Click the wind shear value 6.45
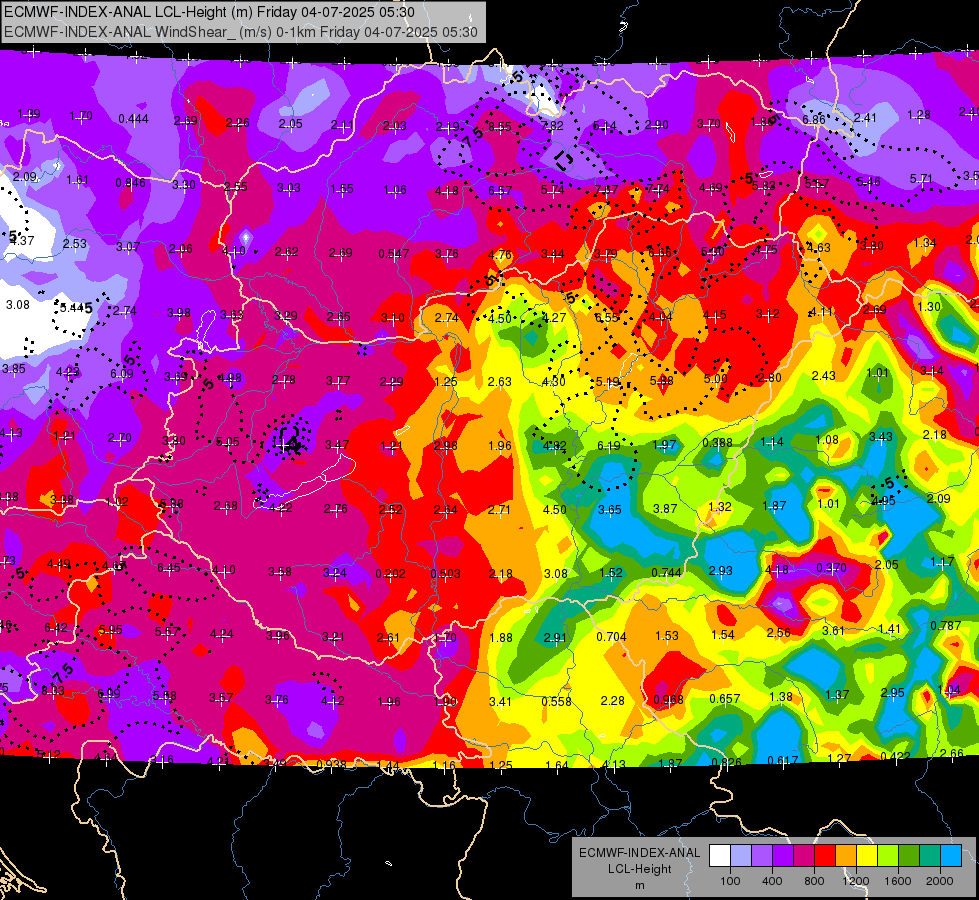Screen dimensions: 979x900 [x=169, y=568]
